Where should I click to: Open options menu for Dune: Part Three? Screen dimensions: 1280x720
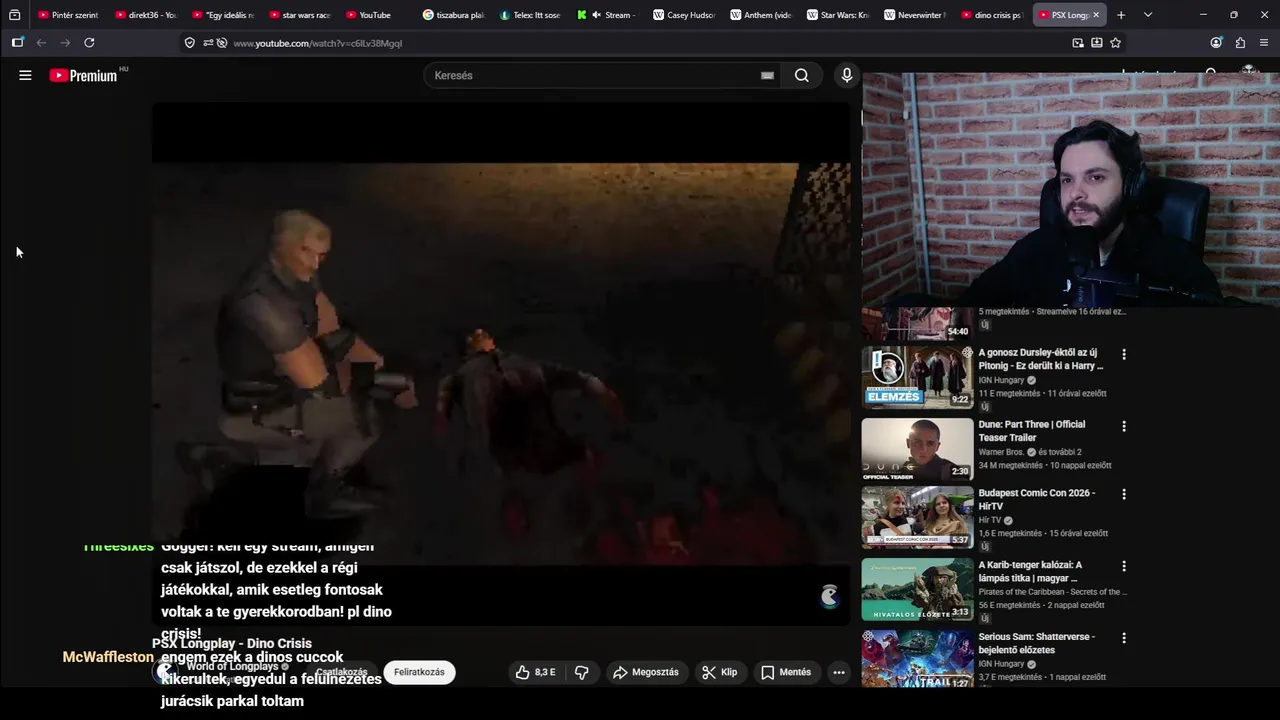click(x=1124, y=426)
